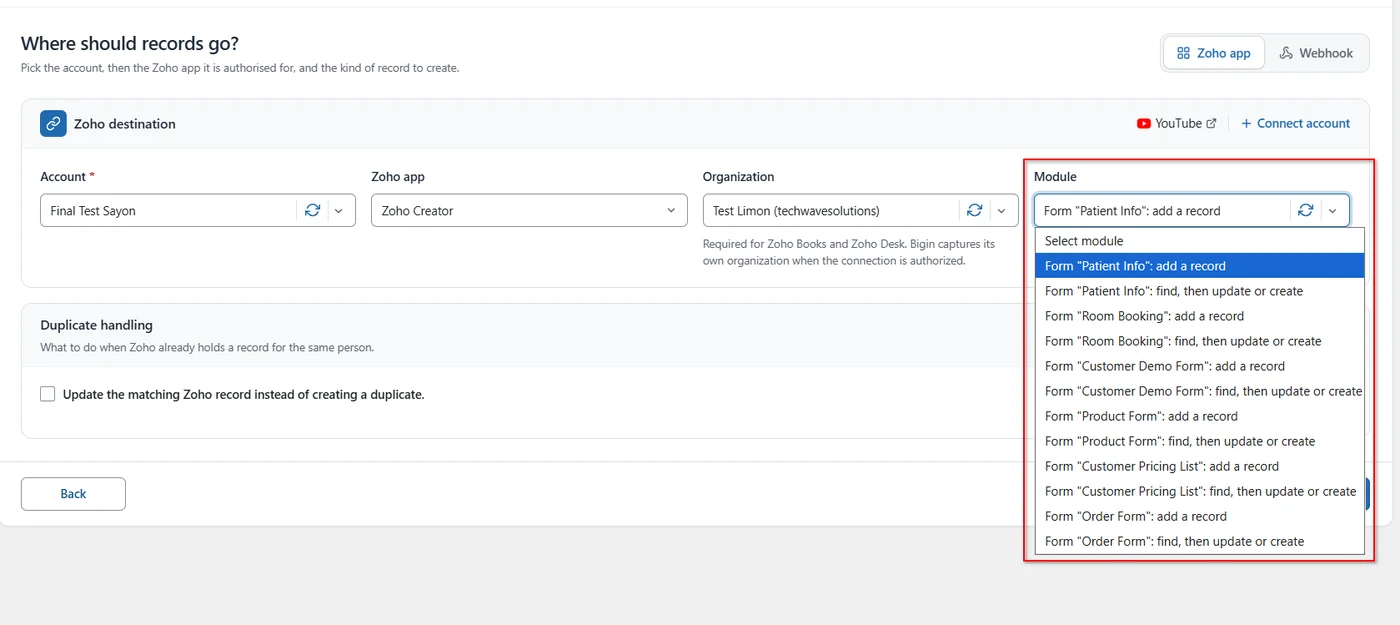Switch to the Webhook tab

pos(1316,53)
